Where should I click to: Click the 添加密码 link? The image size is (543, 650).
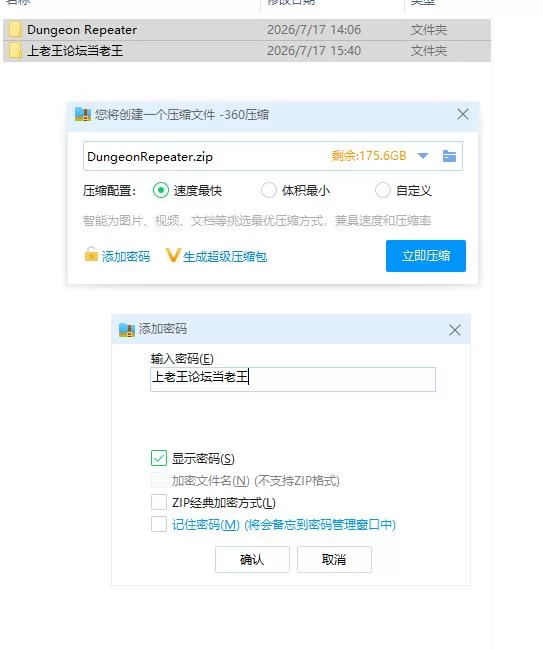pyautogui.click(x=126, y=257)
